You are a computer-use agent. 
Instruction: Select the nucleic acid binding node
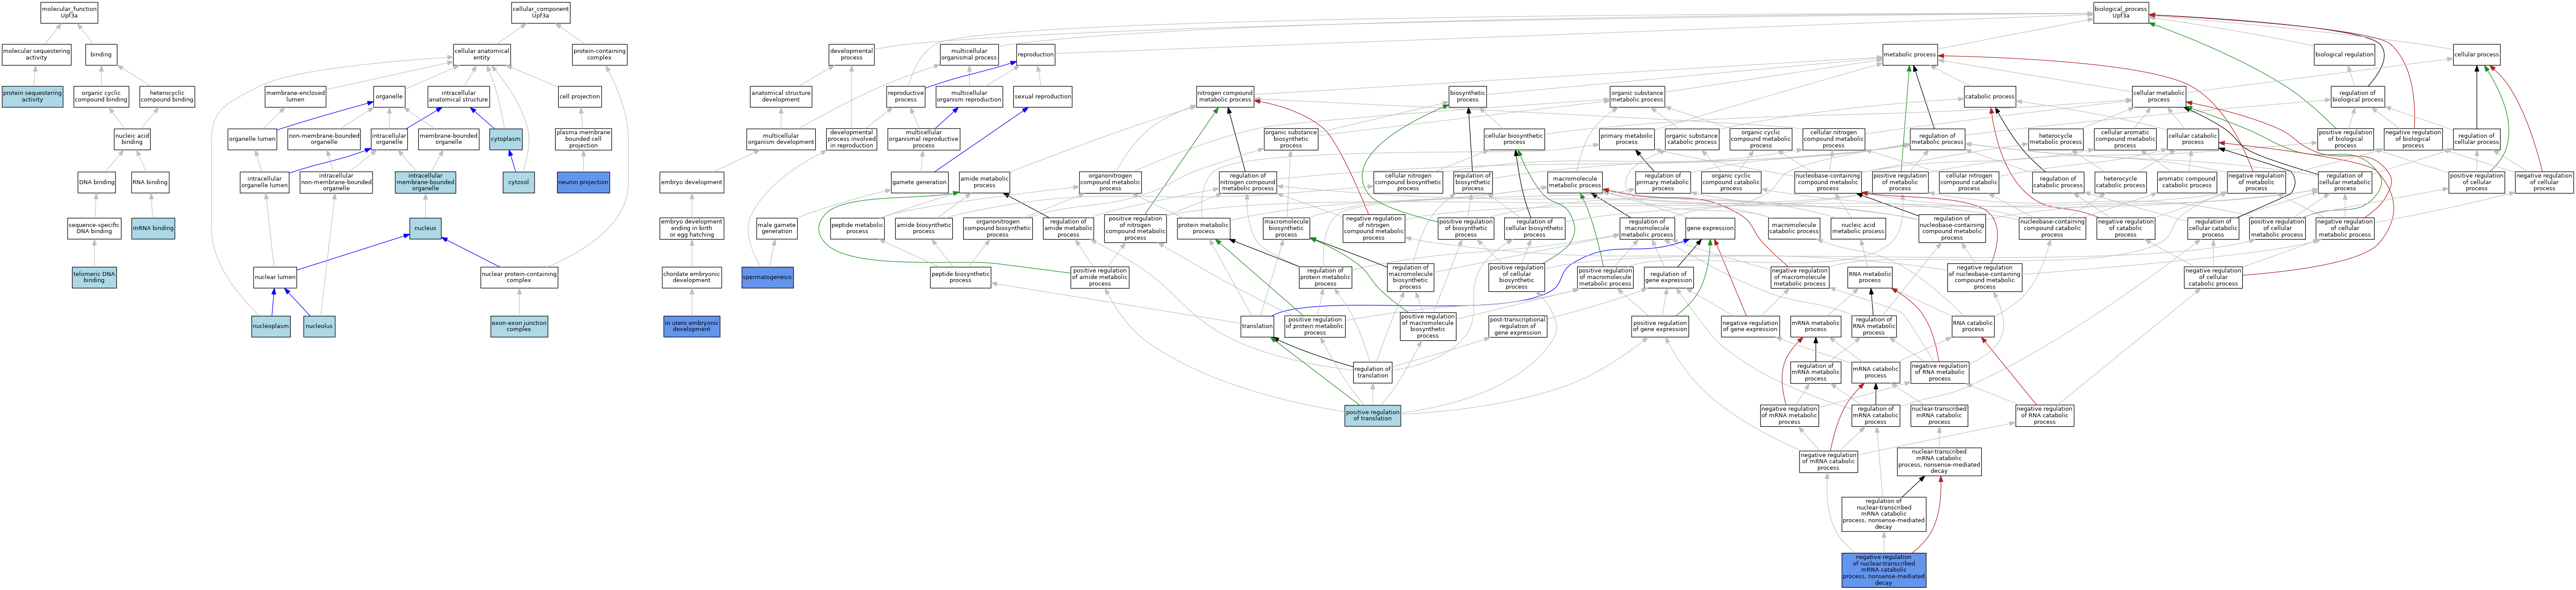(x=132, y=139)
